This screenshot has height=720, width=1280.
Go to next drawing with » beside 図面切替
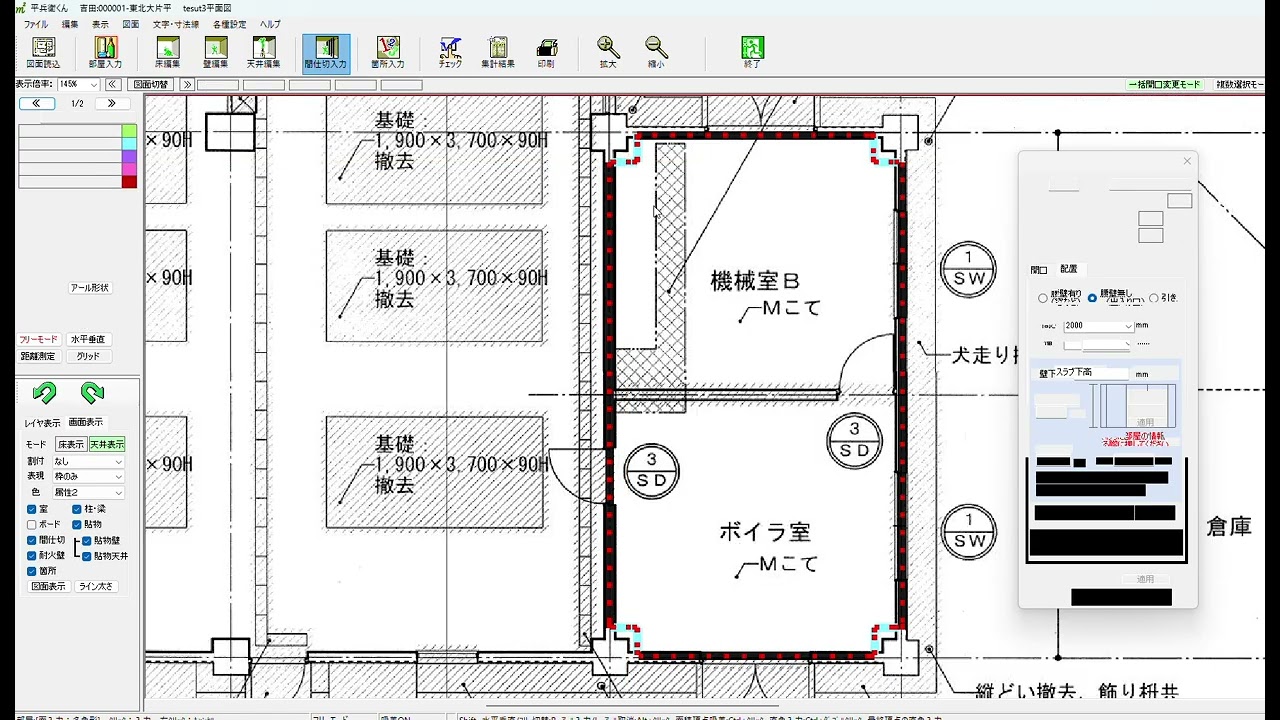click(186, 85)
